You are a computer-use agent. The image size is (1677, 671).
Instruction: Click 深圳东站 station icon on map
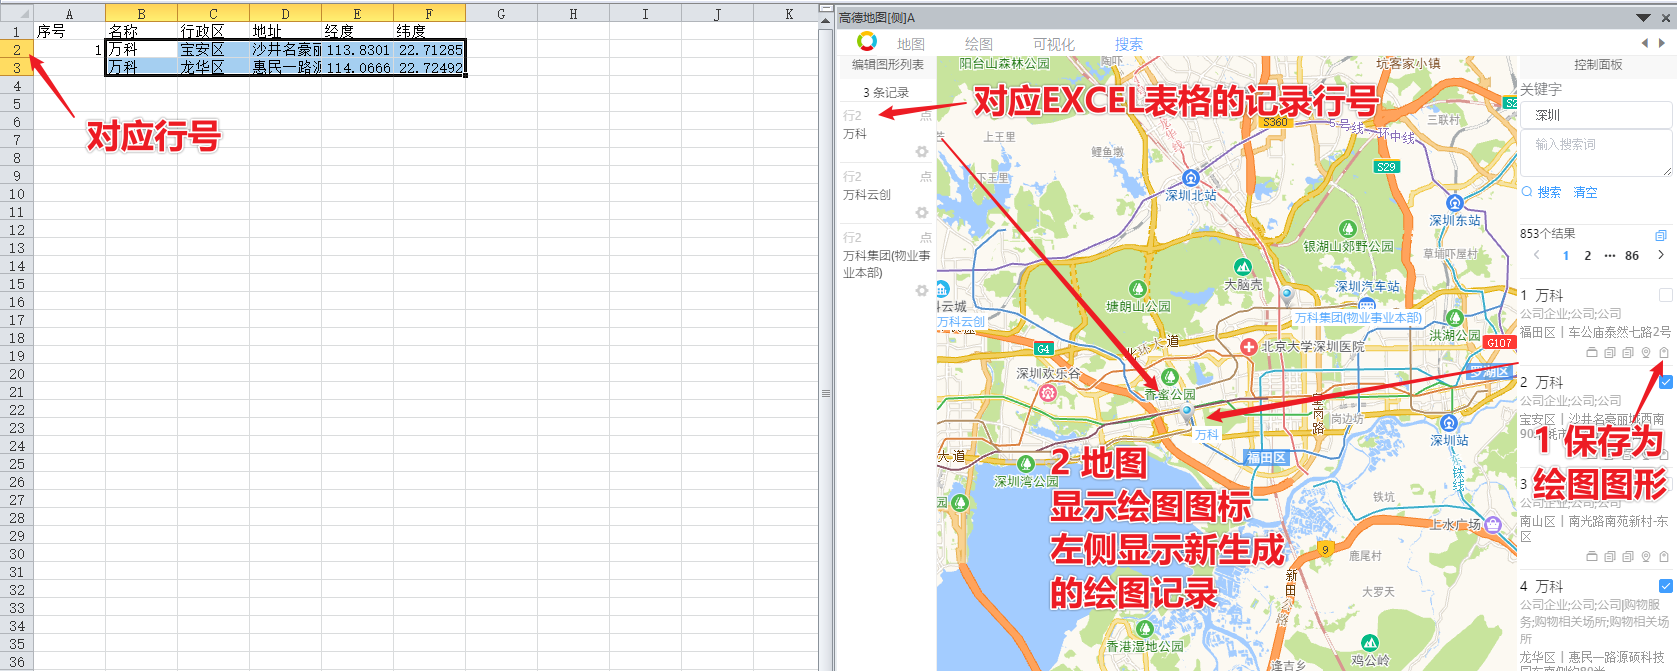click(x=1455, y=203)
